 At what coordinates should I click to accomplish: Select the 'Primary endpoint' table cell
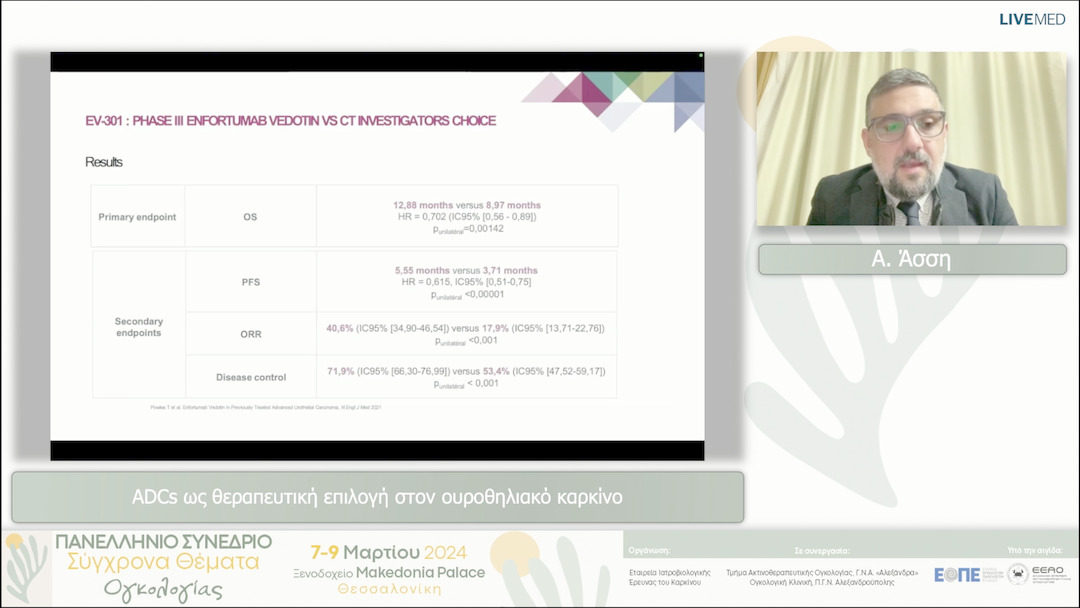click(x=138, y=216)
